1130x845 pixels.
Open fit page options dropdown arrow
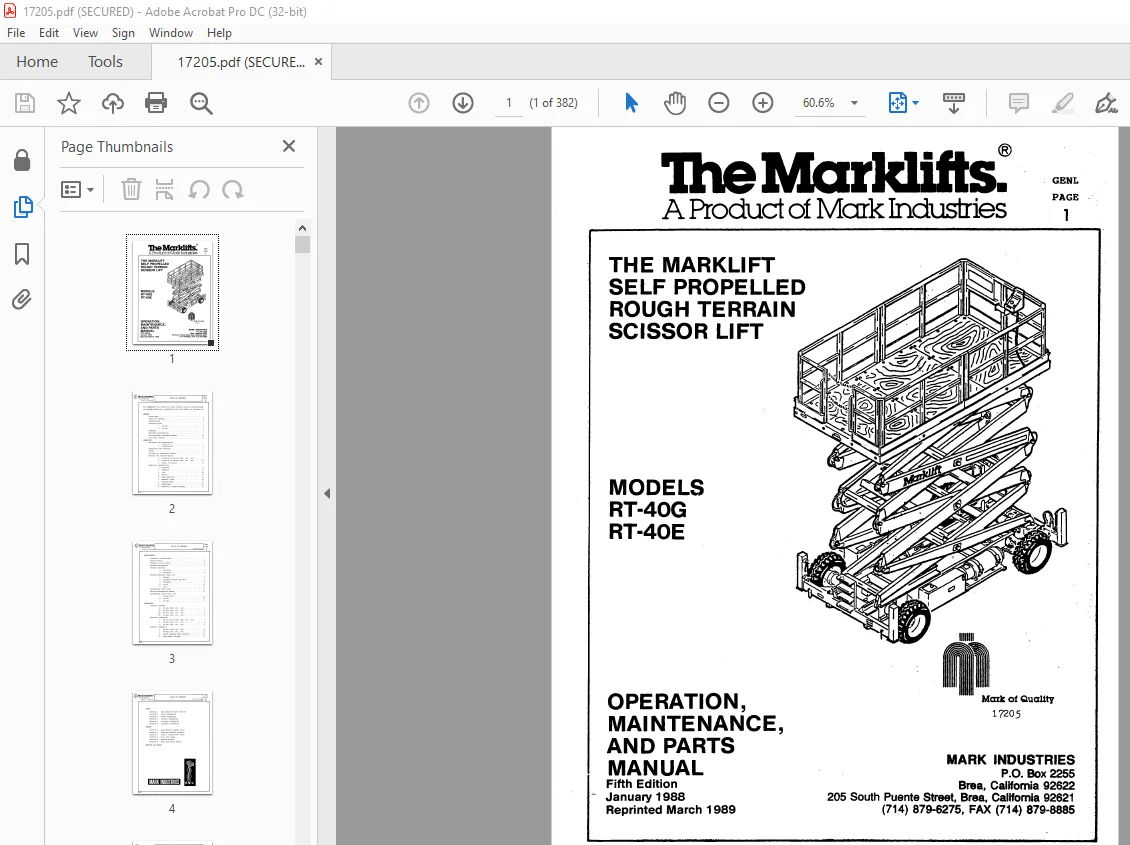tap(915, 103)
